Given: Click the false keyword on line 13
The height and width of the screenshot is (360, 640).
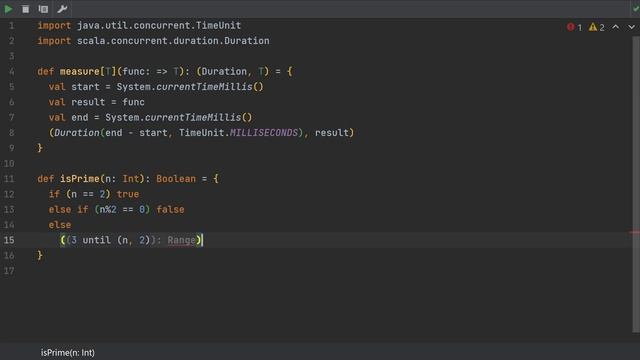Looking at the screenshot, I should pos(170,209).
